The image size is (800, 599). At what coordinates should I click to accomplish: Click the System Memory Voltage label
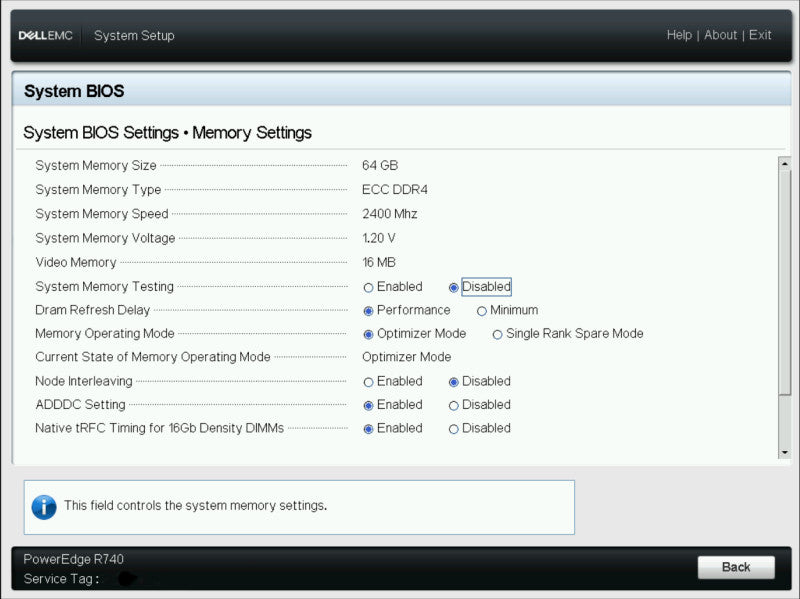tap(105, 238)
